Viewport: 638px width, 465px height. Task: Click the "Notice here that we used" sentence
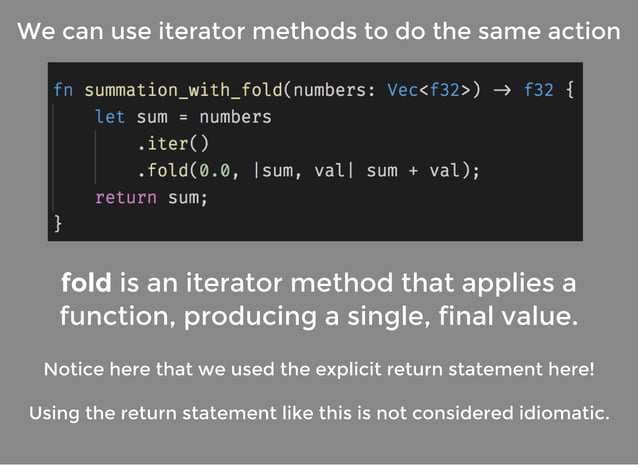pyautogui.click(x=319, y=369)
